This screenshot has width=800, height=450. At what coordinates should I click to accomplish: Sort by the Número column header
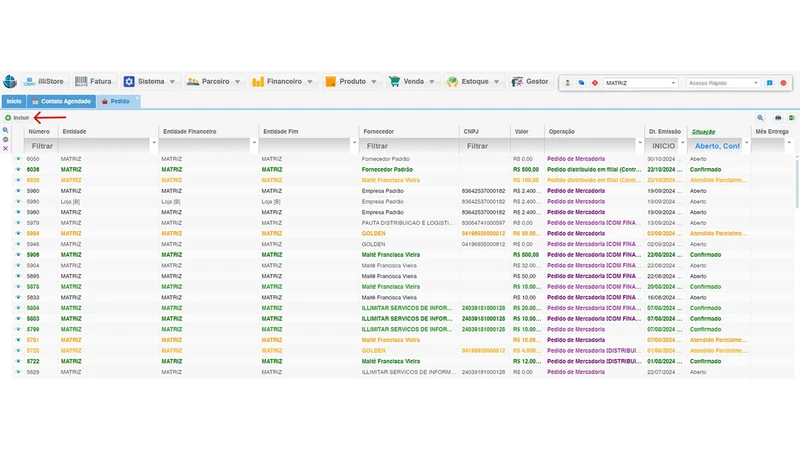39,132
